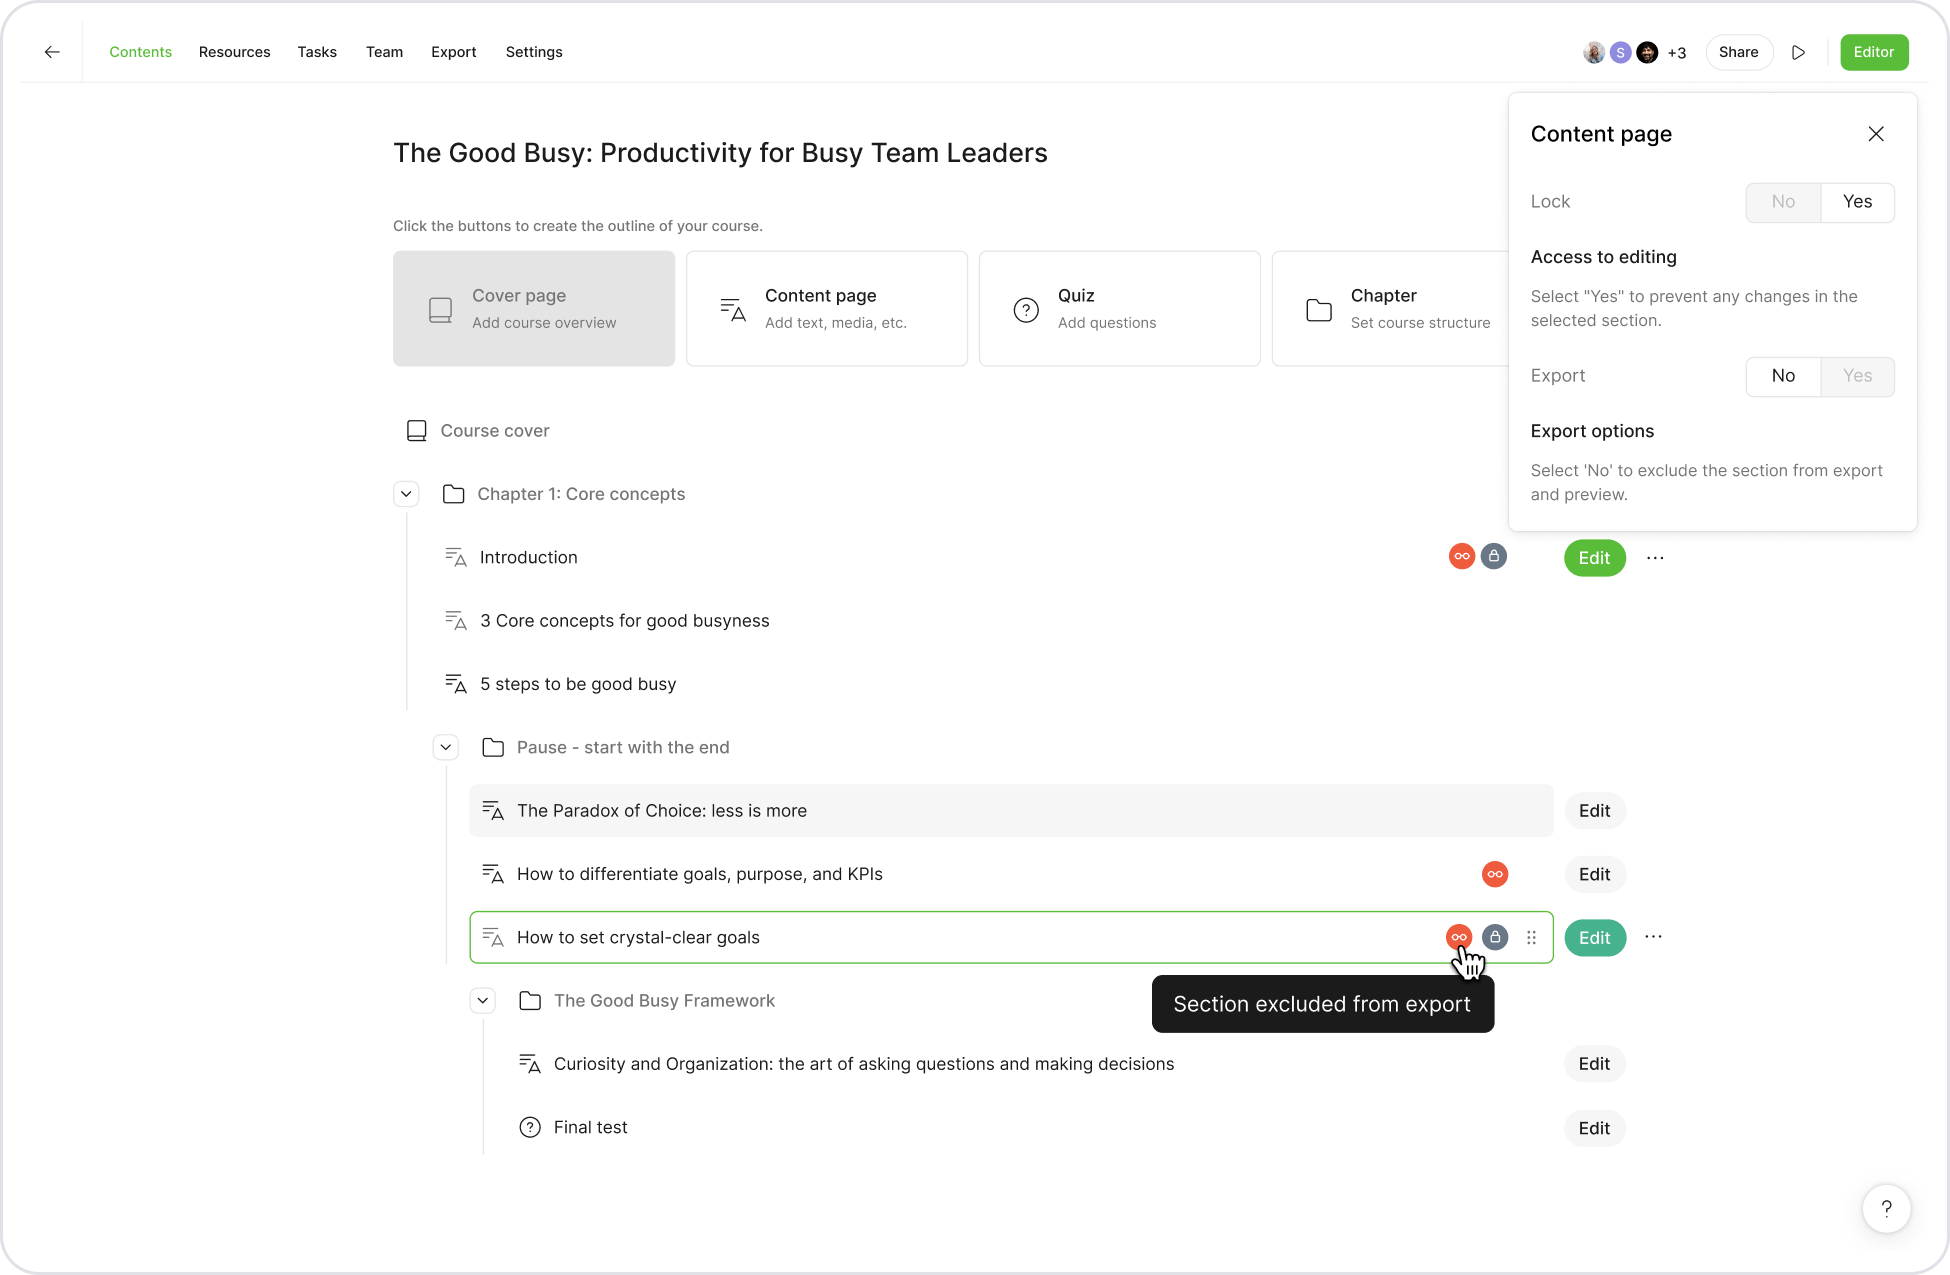Add a Quiz section
The height and width of the screenshot is (1275, 1950).
[x=1119, y=308]
